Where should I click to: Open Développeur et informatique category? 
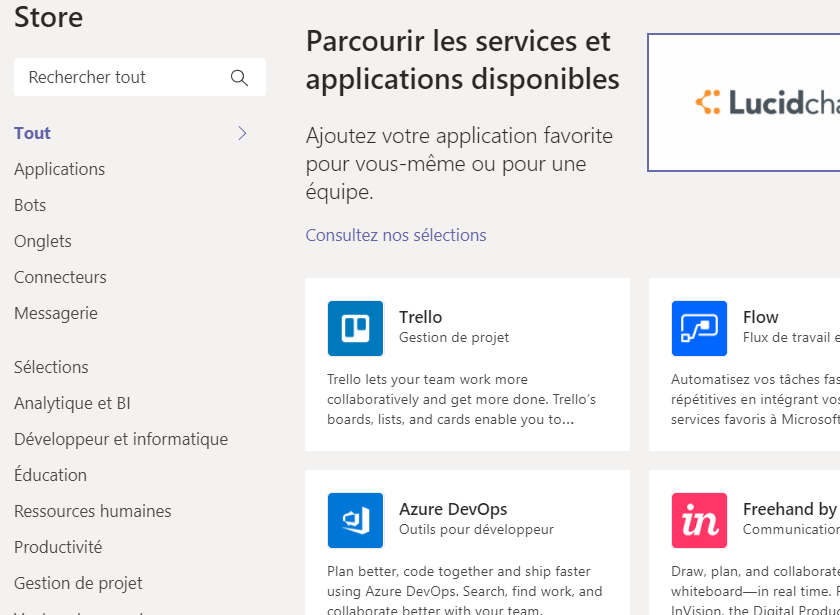tap(121, 439)
